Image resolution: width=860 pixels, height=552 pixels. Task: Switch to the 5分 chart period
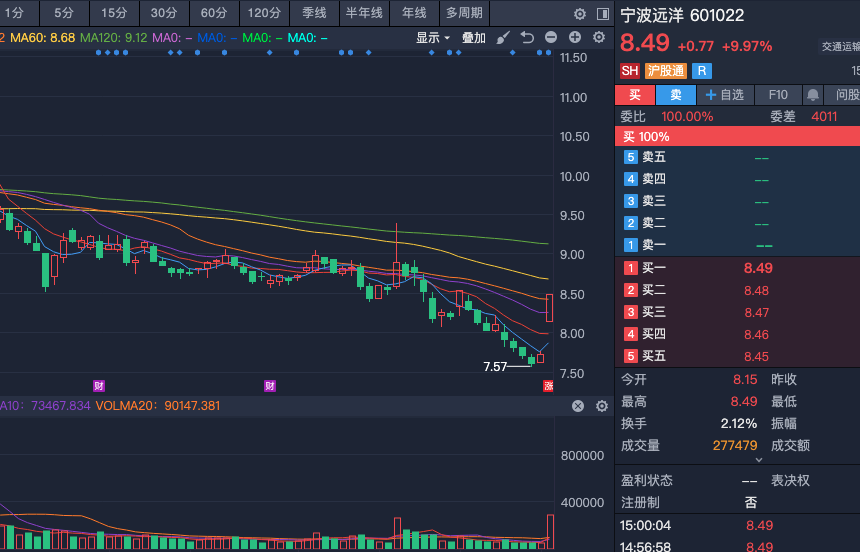(x=64, y=13)
